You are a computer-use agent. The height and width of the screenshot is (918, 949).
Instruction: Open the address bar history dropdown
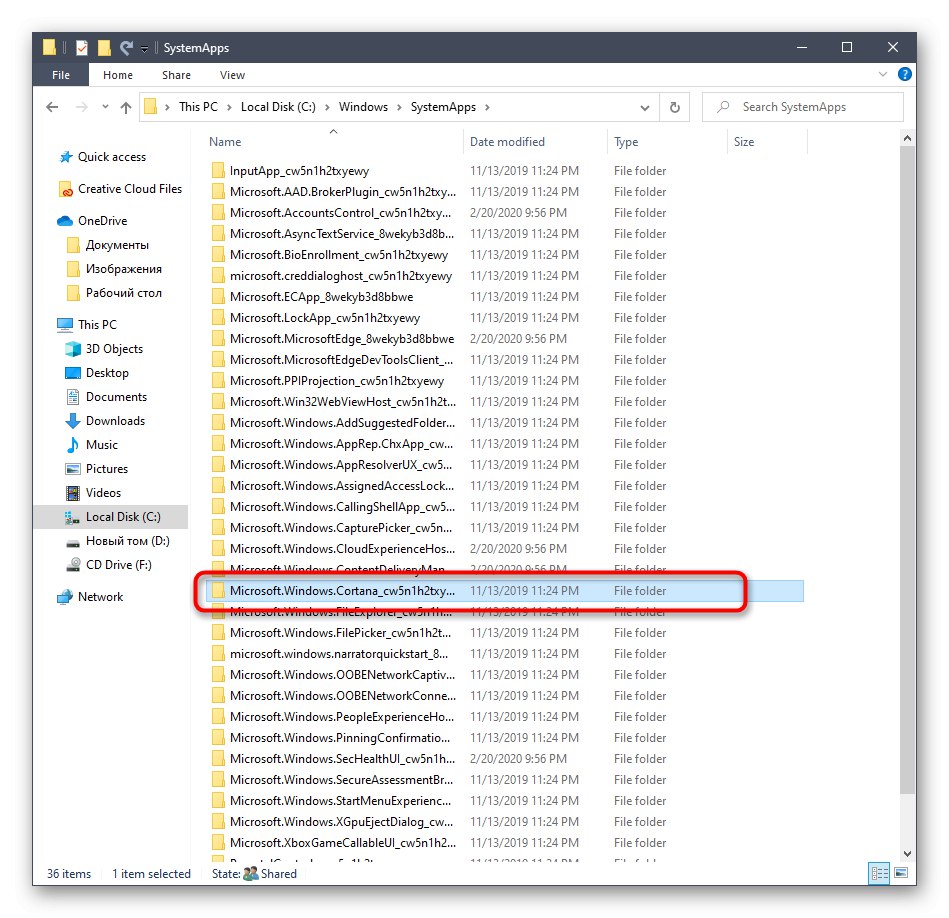[x=645, y=108]
